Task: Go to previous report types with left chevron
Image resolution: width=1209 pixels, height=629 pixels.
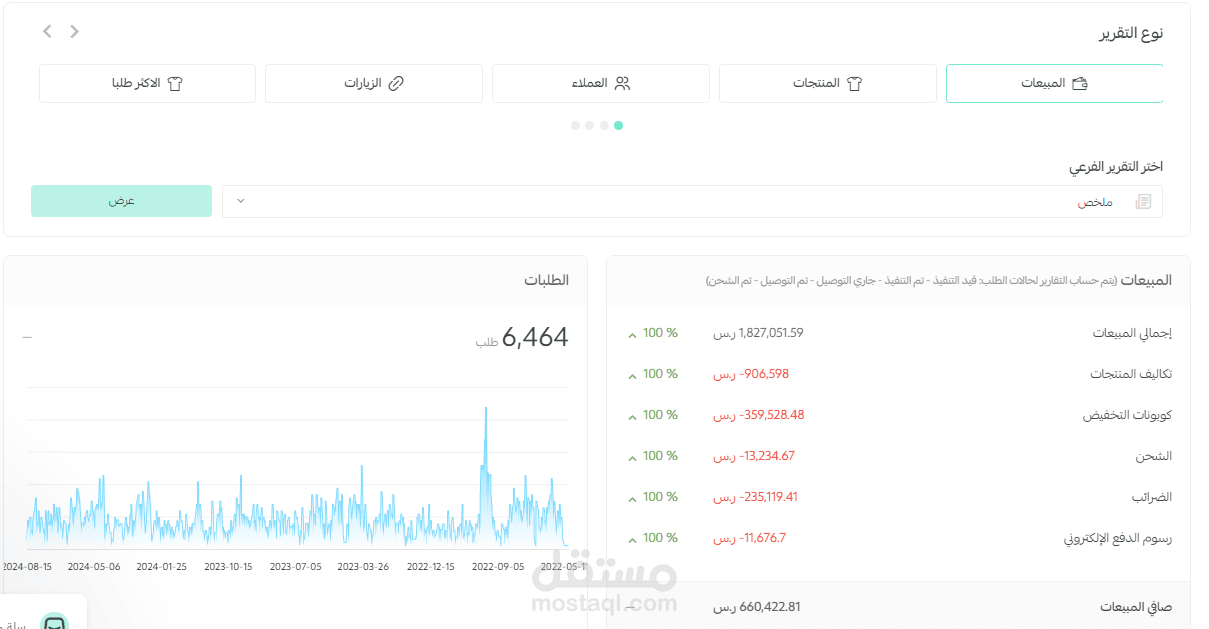Action: pyautogui.click(x=48, y=31)
